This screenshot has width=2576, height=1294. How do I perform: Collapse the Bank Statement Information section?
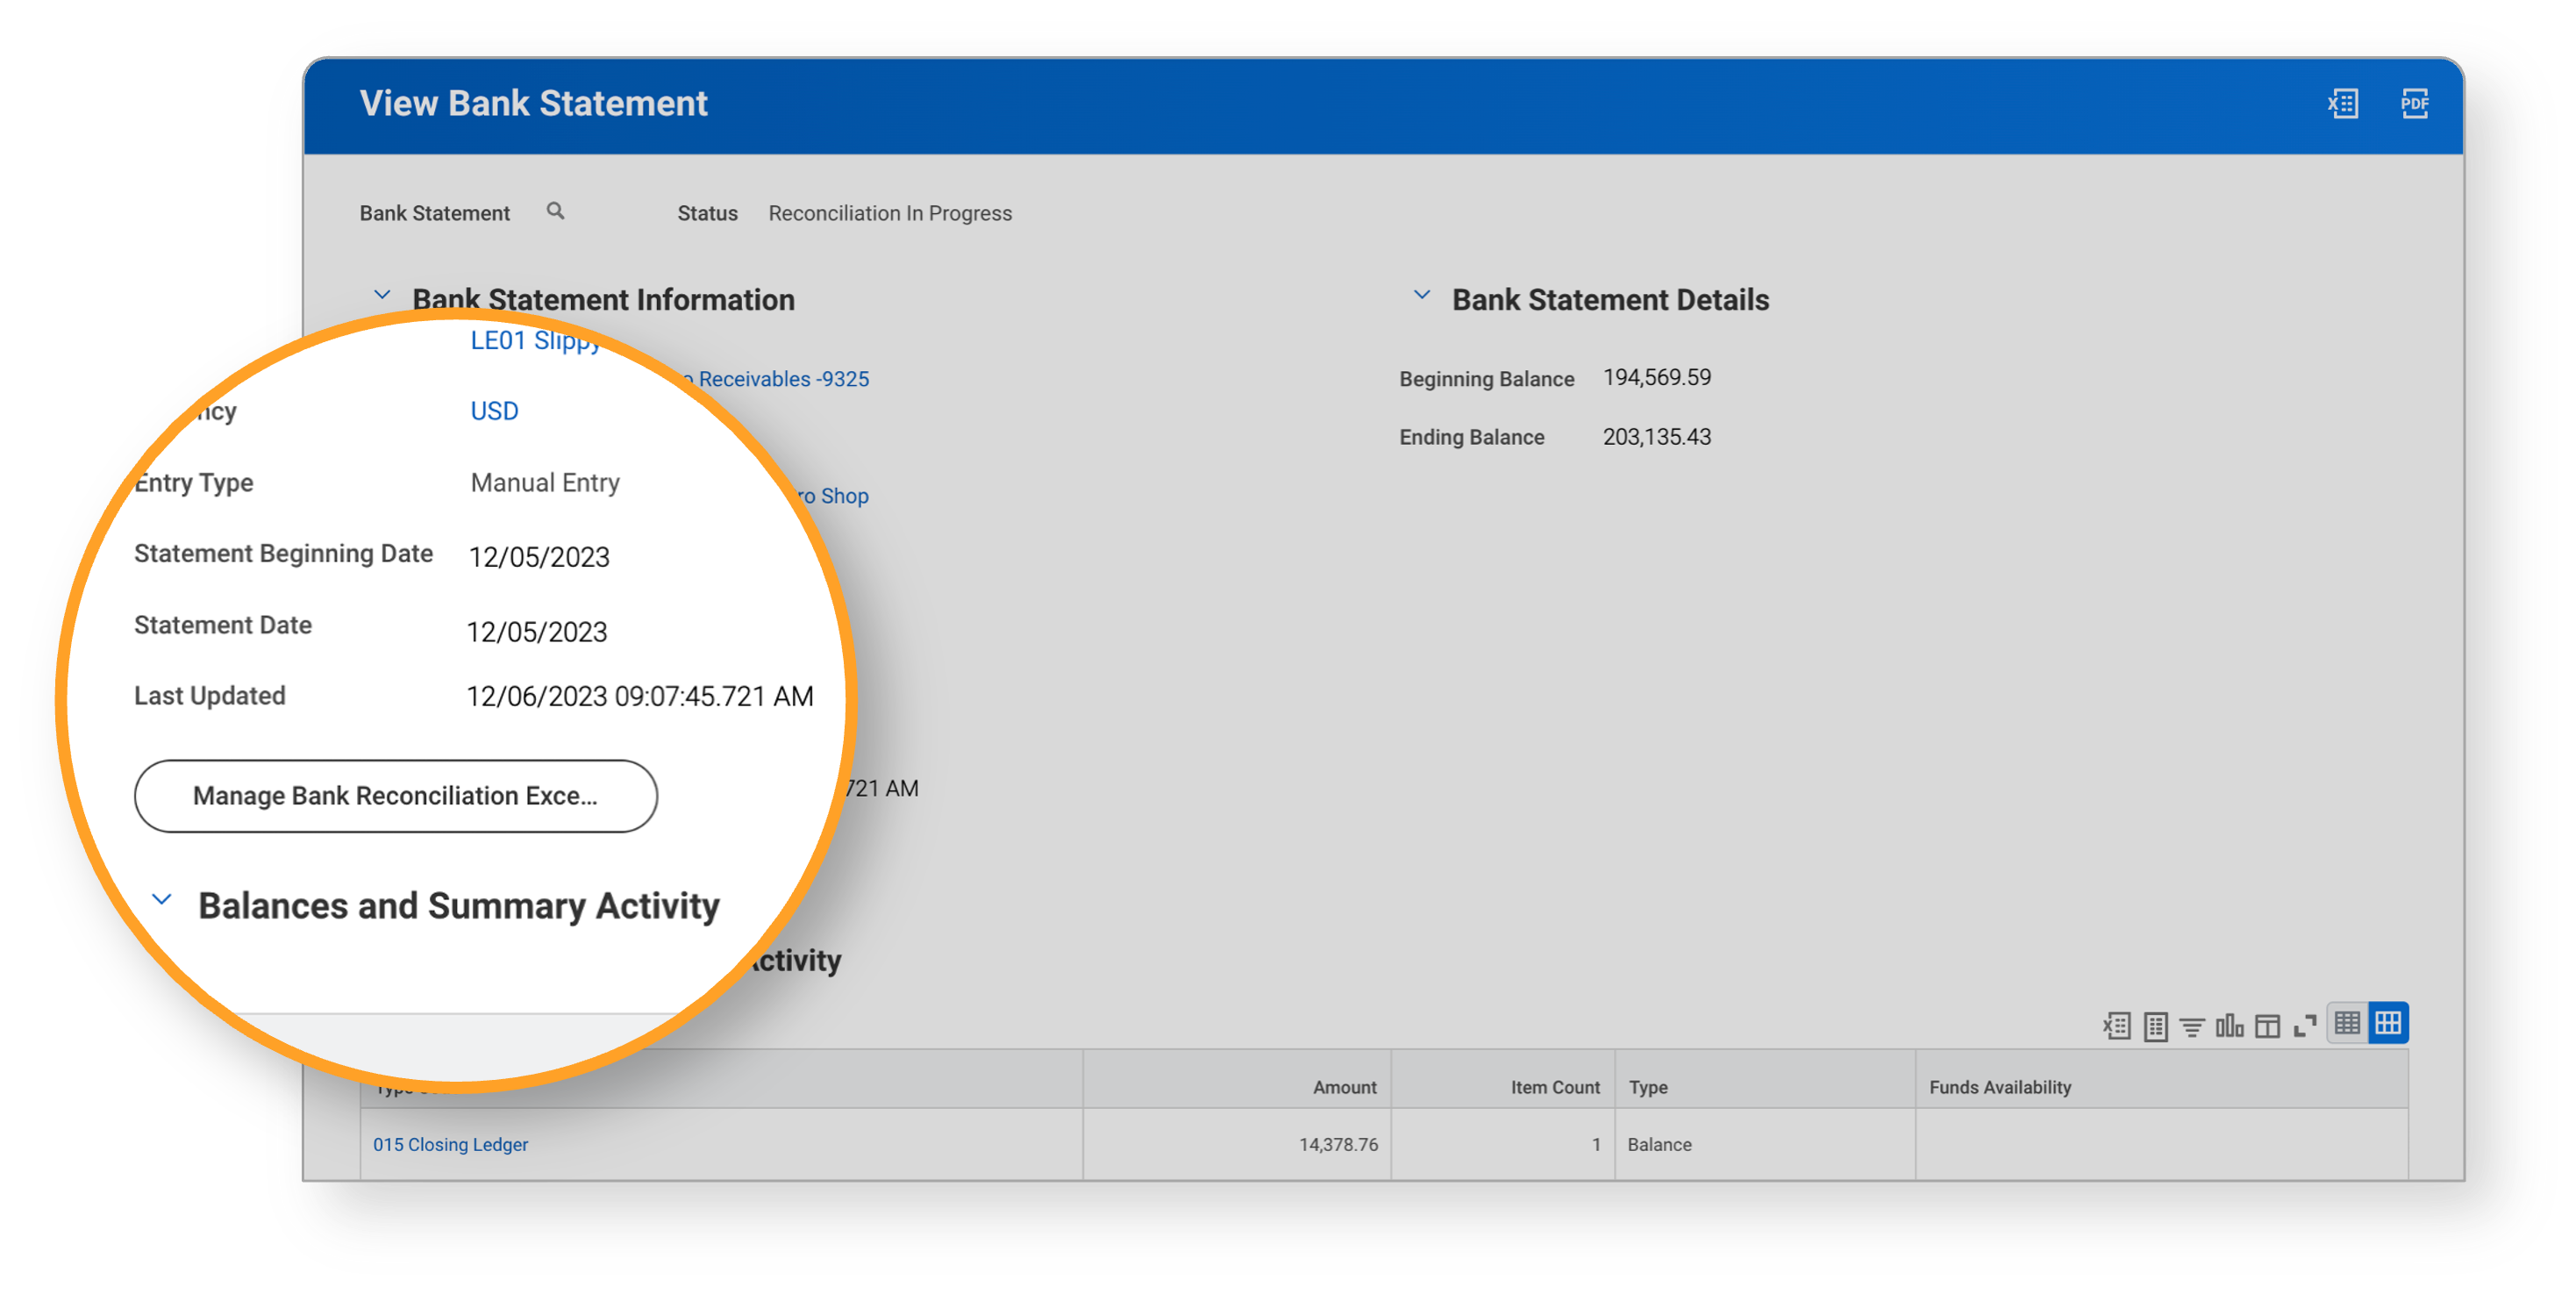pos(382,296)
